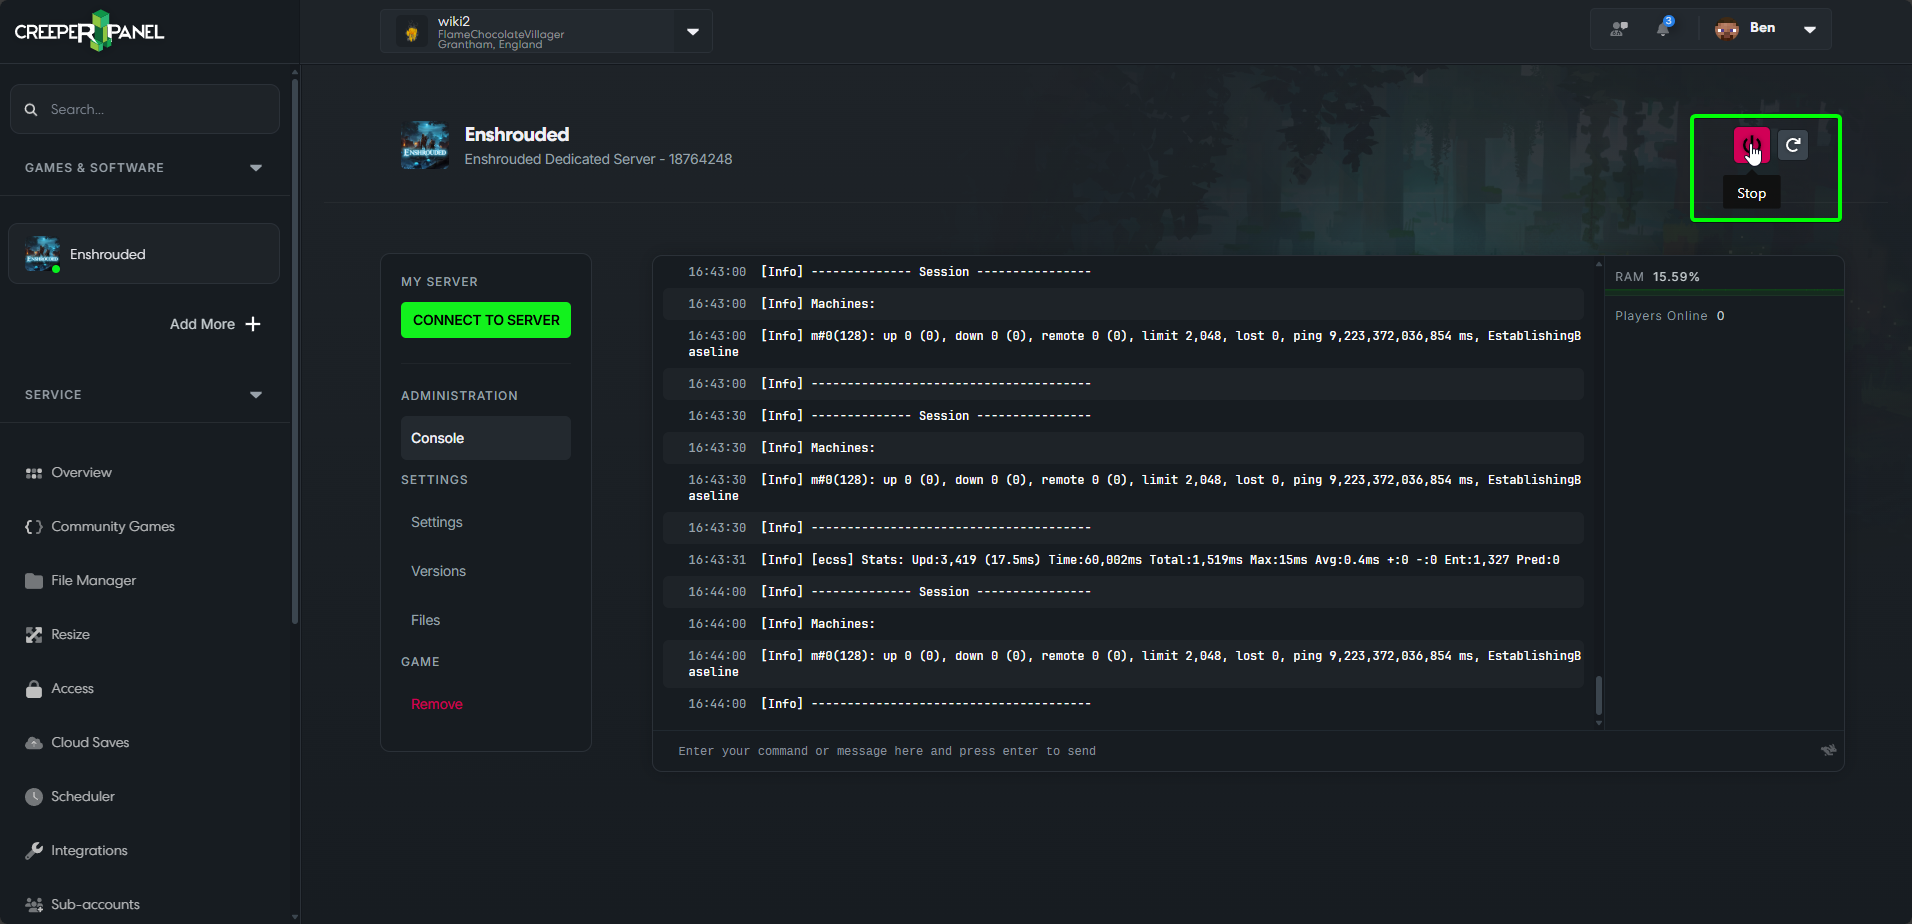The width and height of the screenshot is (1912, 924).
Task: Open the friends/users icon in top bar
Action: [x=1619, y=29]
